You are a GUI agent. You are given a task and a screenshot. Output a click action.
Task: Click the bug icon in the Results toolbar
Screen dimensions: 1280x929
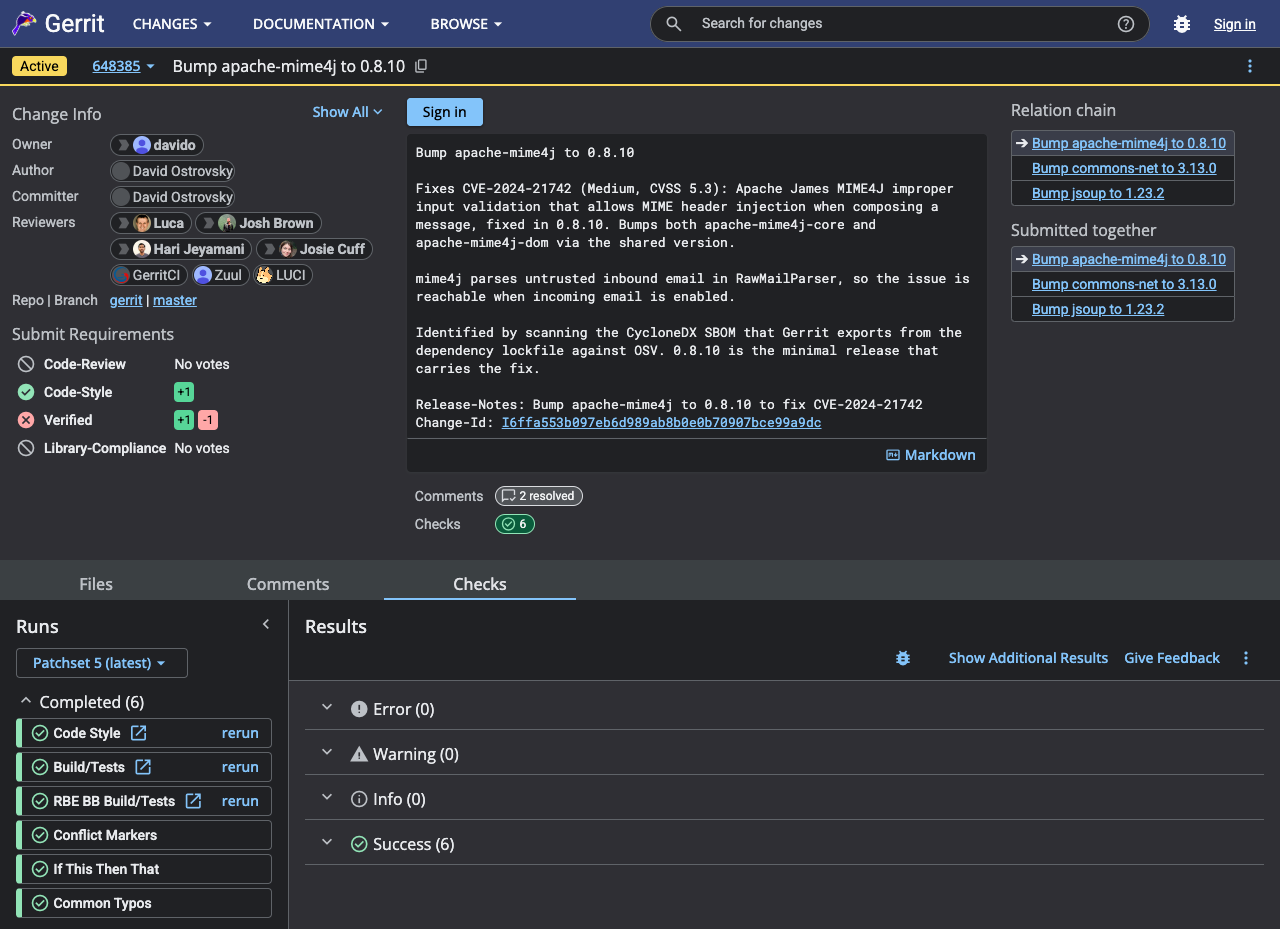[903, 658]
